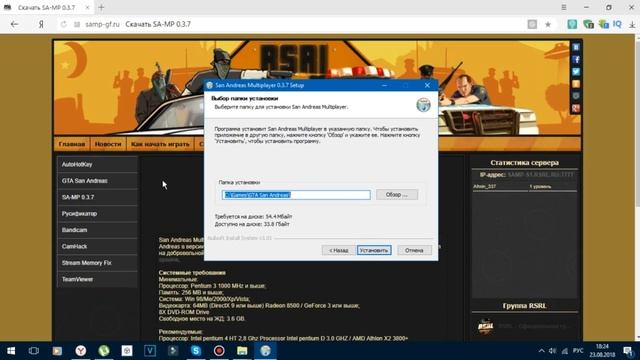Click the RSRL group logo thumbnail
Screen dimensions: 640x360
(x=485, y=327)
